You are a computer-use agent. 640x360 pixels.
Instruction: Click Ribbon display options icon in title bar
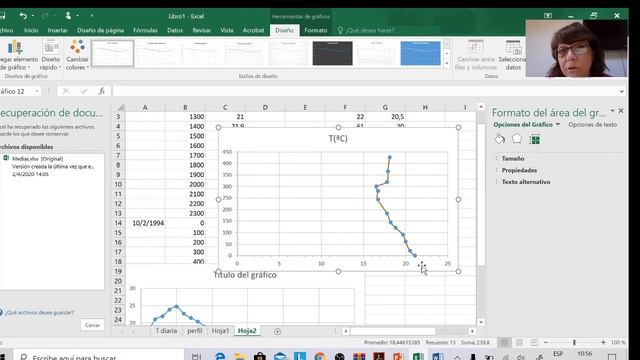[548, 16]
